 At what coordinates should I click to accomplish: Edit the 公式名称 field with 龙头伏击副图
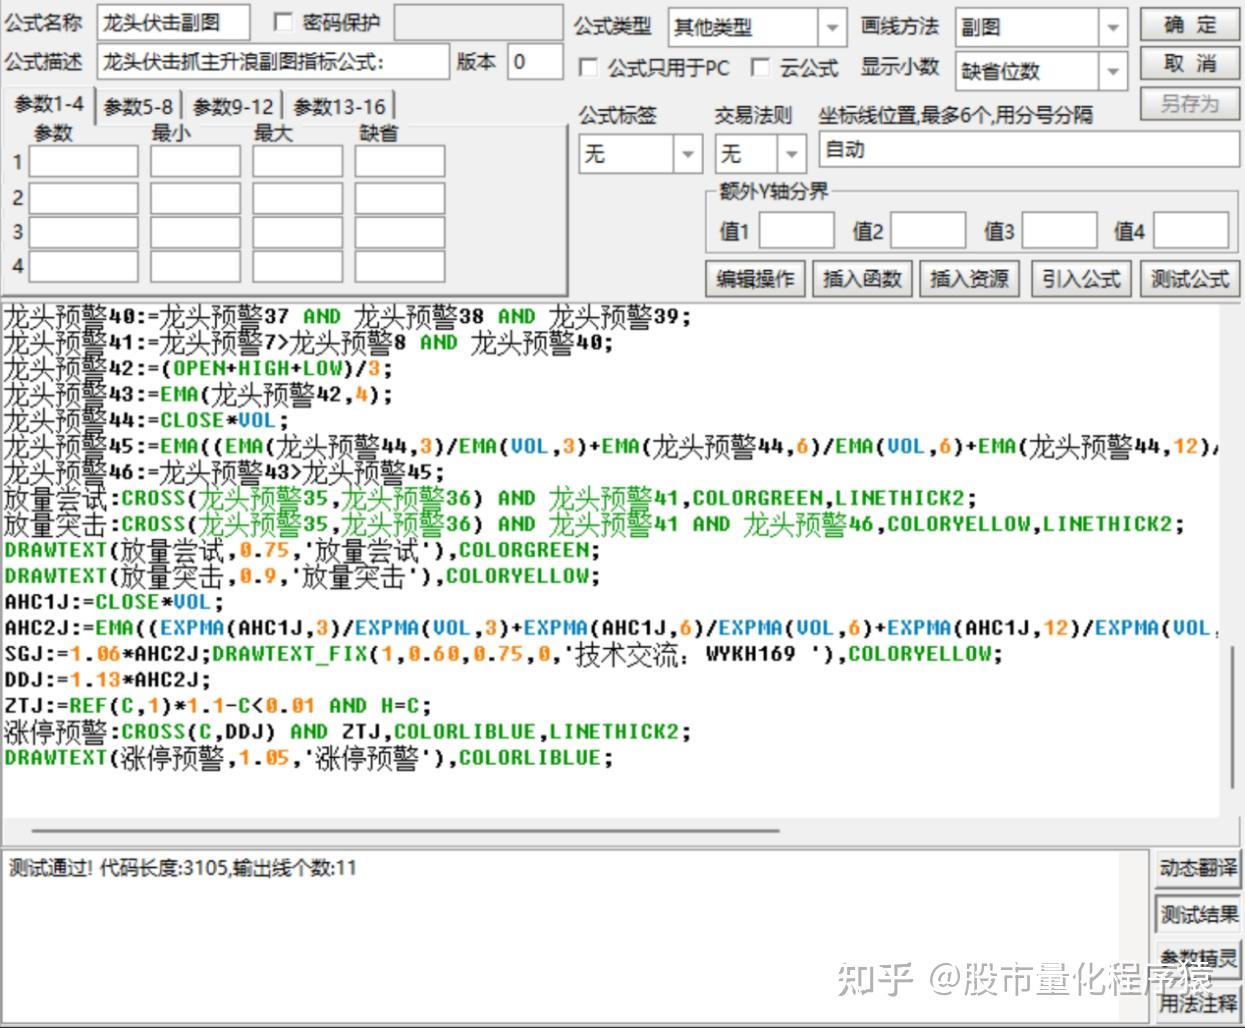(173, 23)
